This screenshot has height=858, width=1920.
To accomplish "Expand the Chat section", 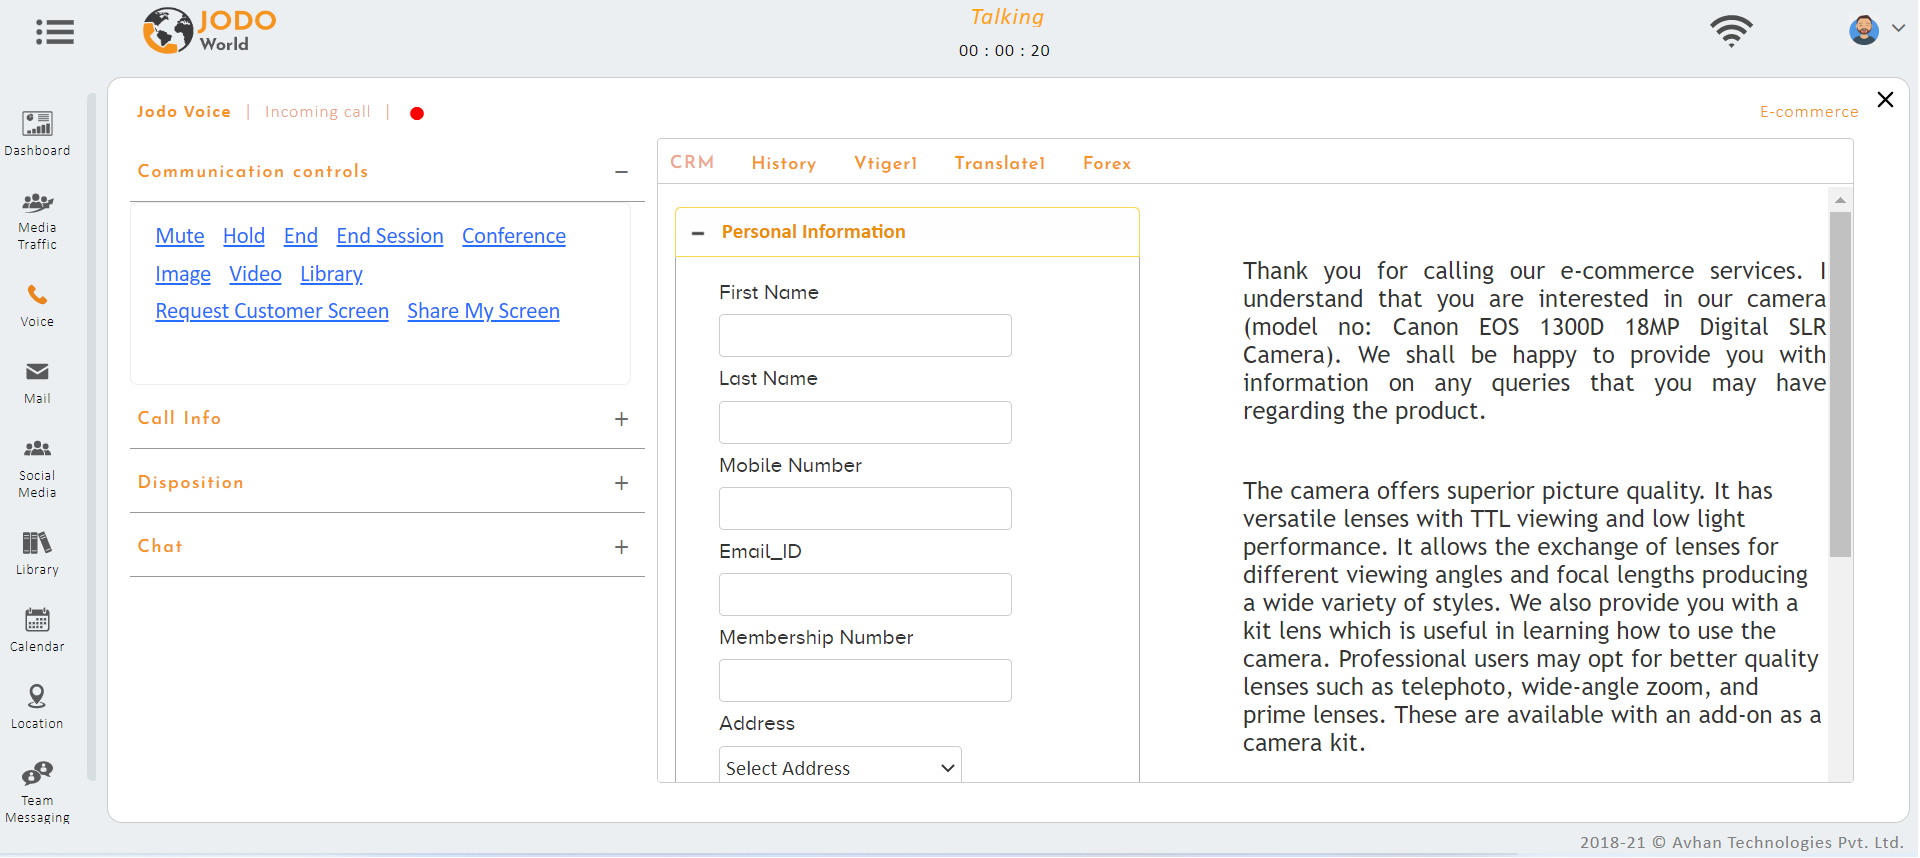I will [621, 547].
